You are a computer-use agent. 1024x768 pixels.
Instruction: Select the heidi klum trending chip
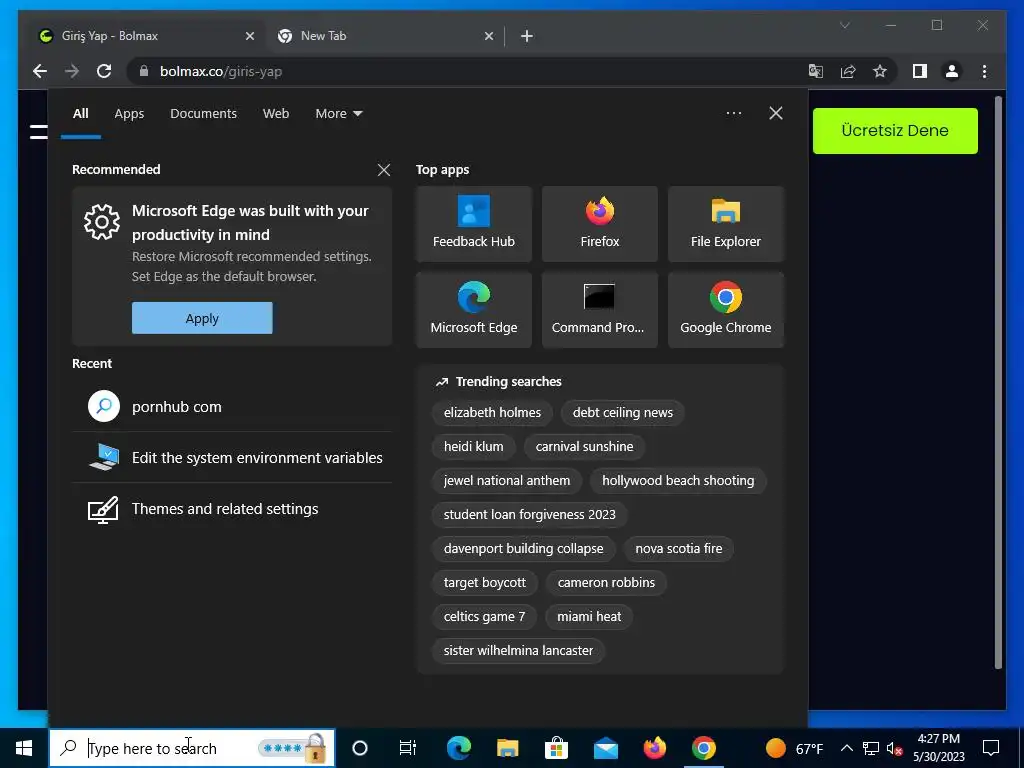pyautogui.click(x=473, y=447)
